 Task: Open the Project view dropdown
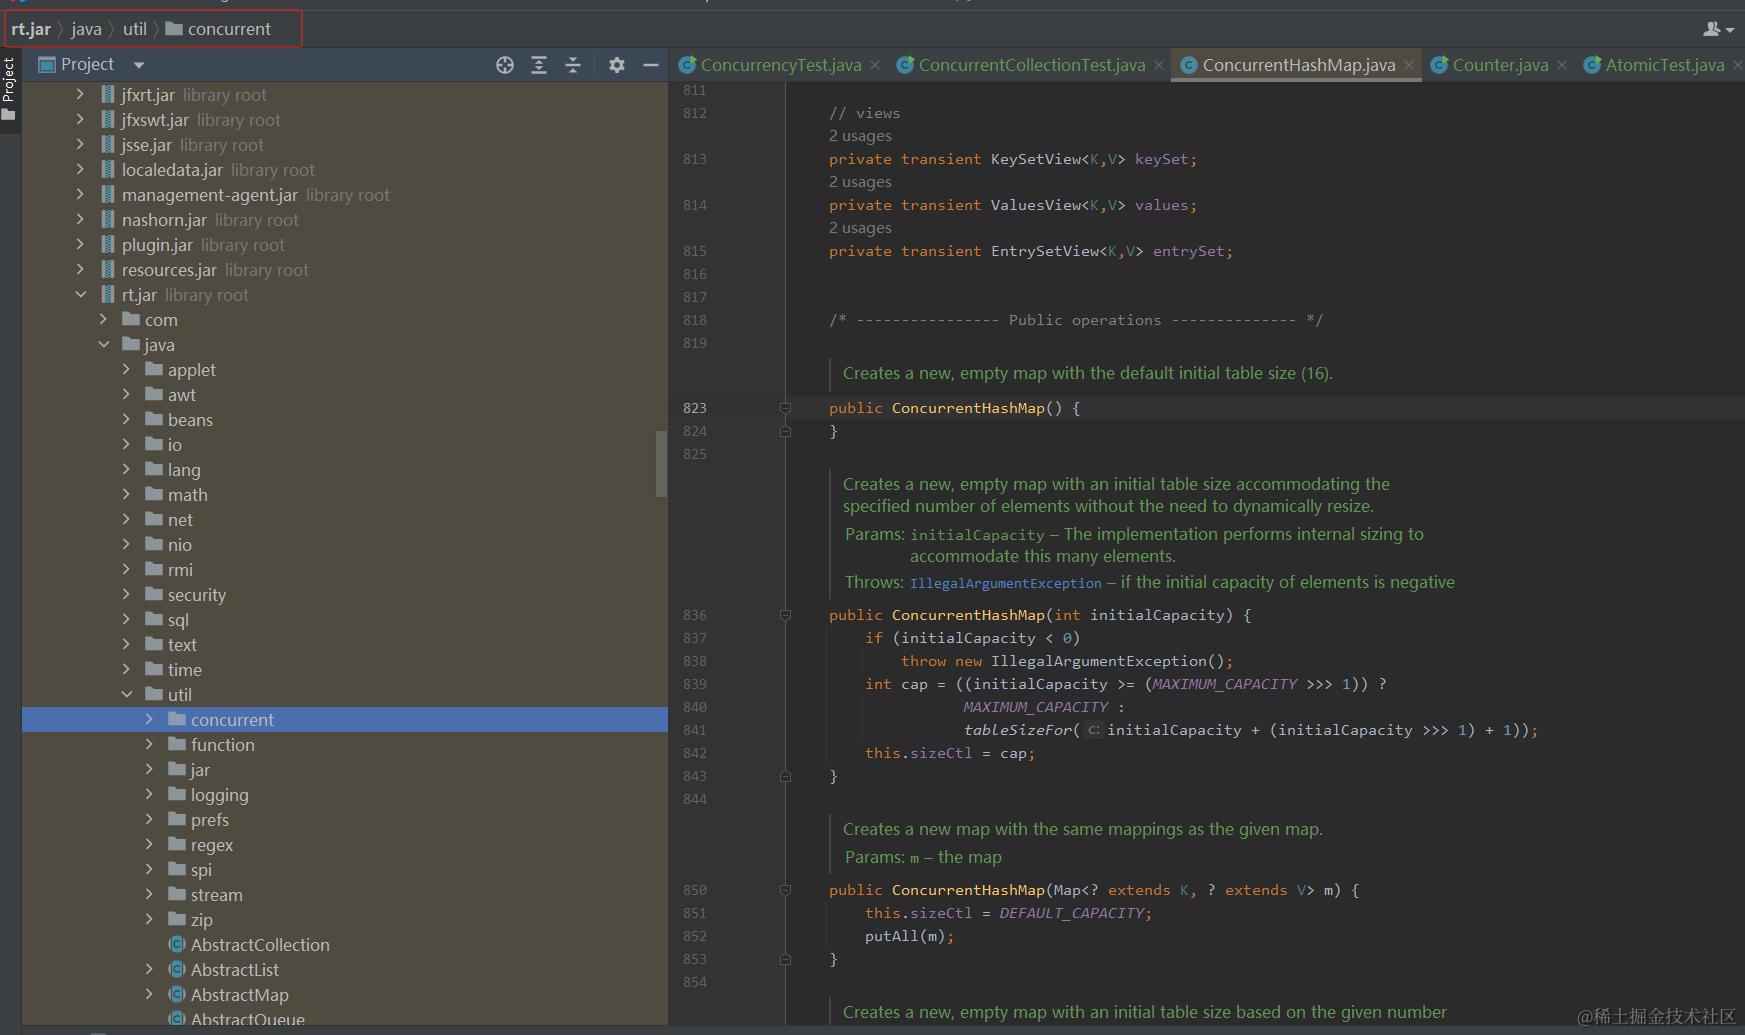click(139, 65)
